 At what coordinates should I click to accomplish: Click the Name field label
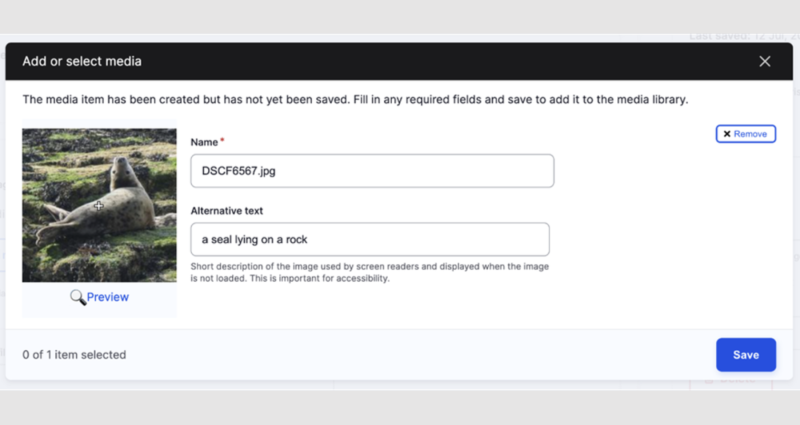(x=204, y=142)
